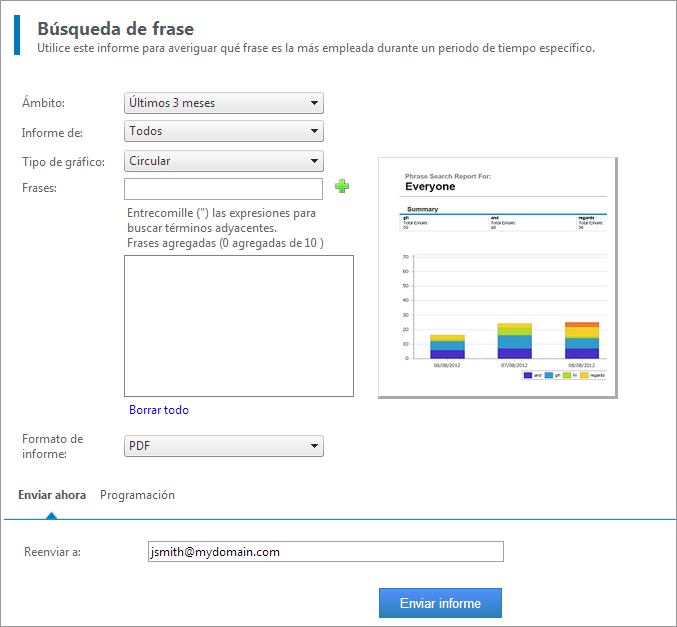Click the Frases label
The image size is (677, 627).
(39, 188)
